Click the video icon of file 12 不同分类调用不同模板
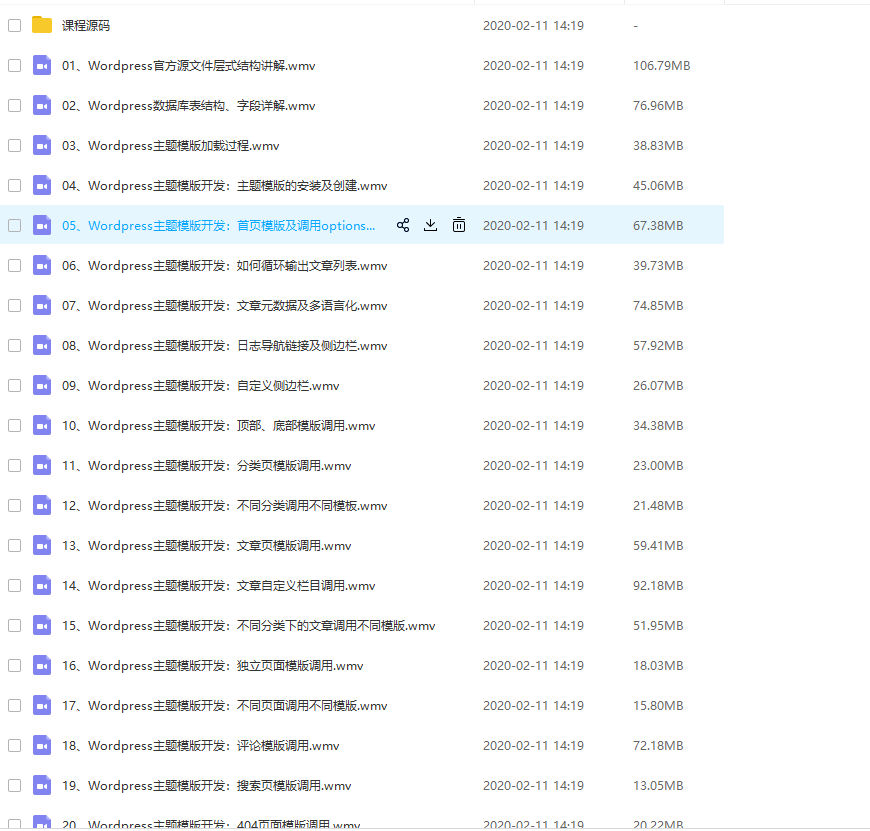870x831 pixels. coord(42,505)
